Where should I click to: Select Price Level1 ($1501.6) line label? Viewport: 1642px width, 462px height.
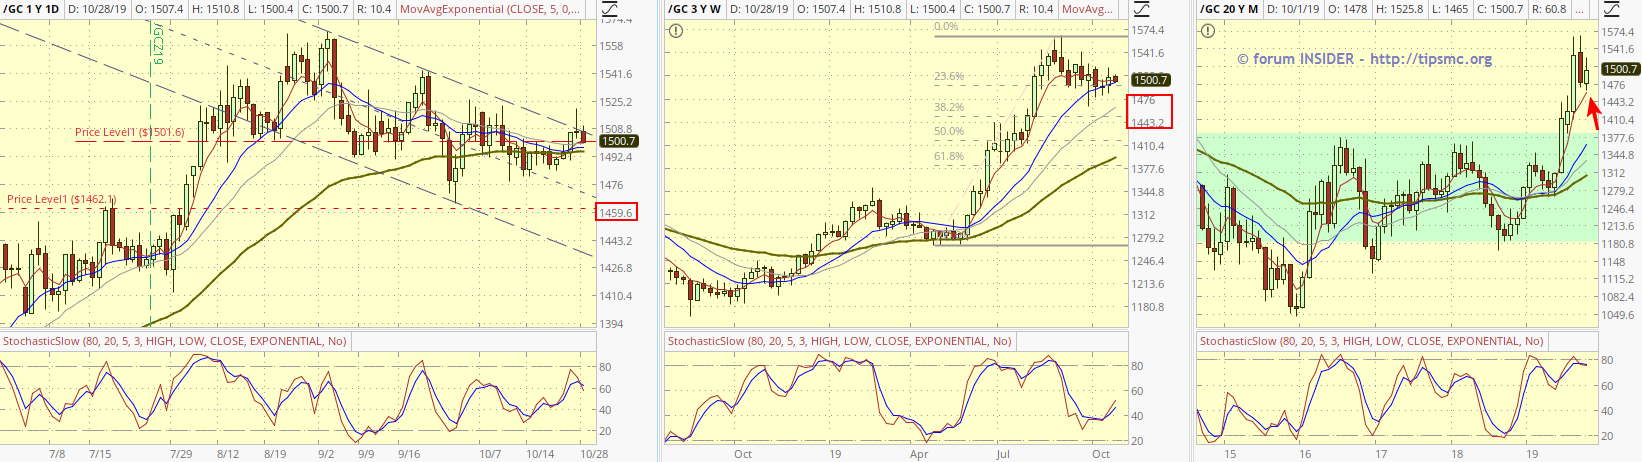click(129, 132)
